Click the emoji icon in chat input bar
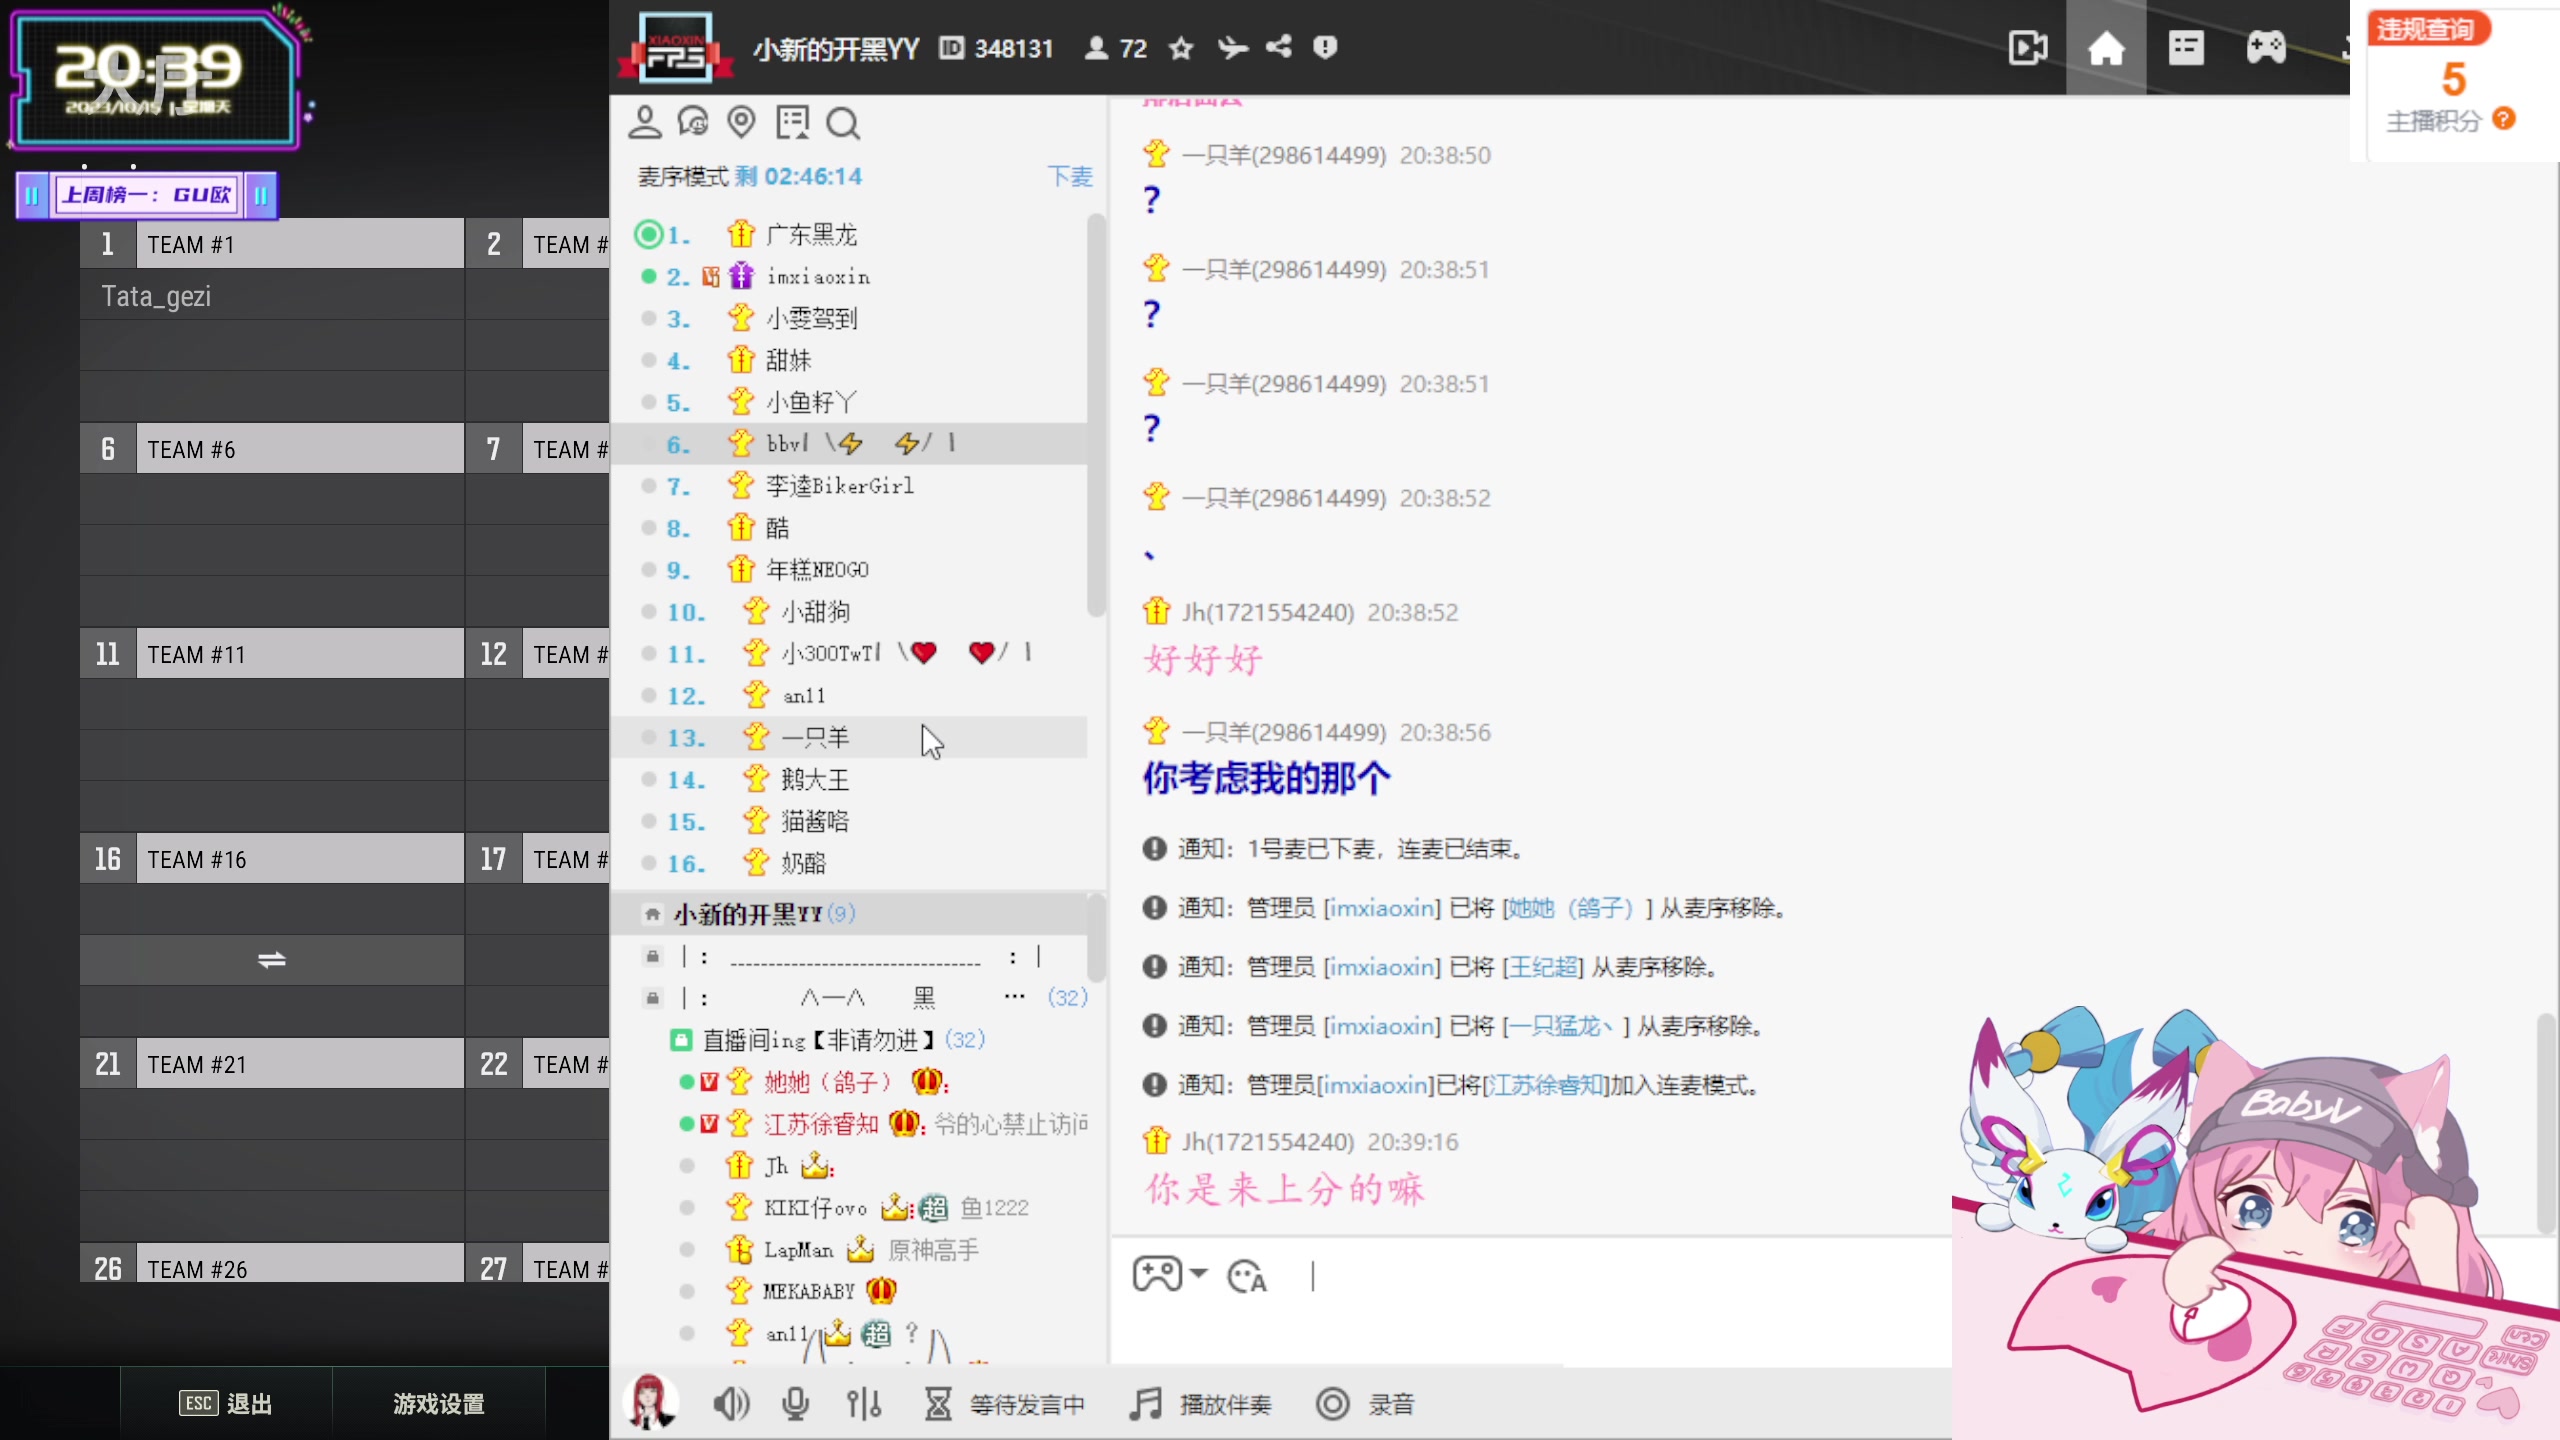2560x1440 pixels. coord(1246,1276)
